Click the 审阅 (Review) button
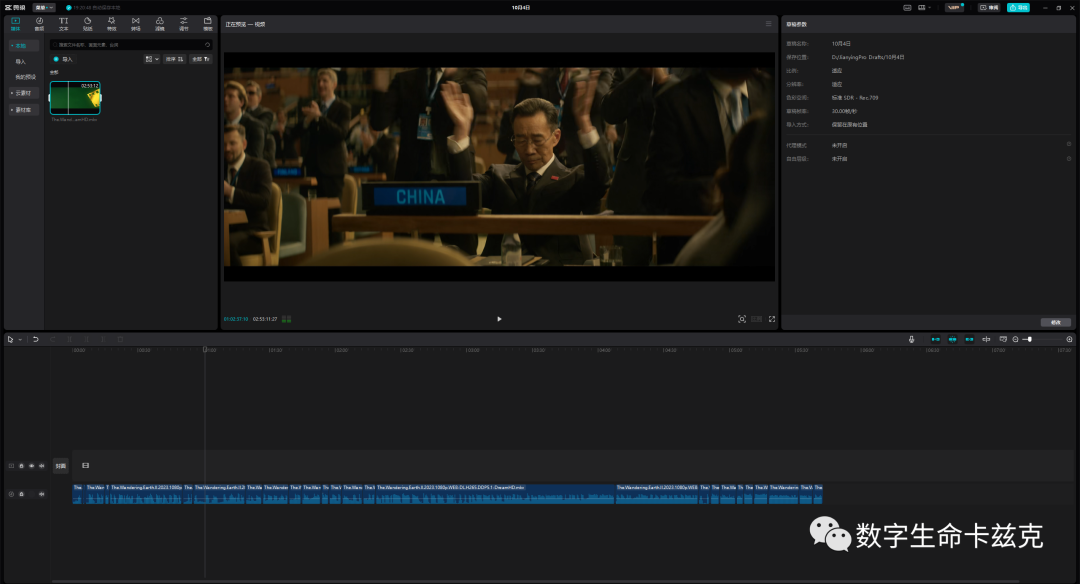This screenshot has height=584, width=1080. [x=989, y=8]
